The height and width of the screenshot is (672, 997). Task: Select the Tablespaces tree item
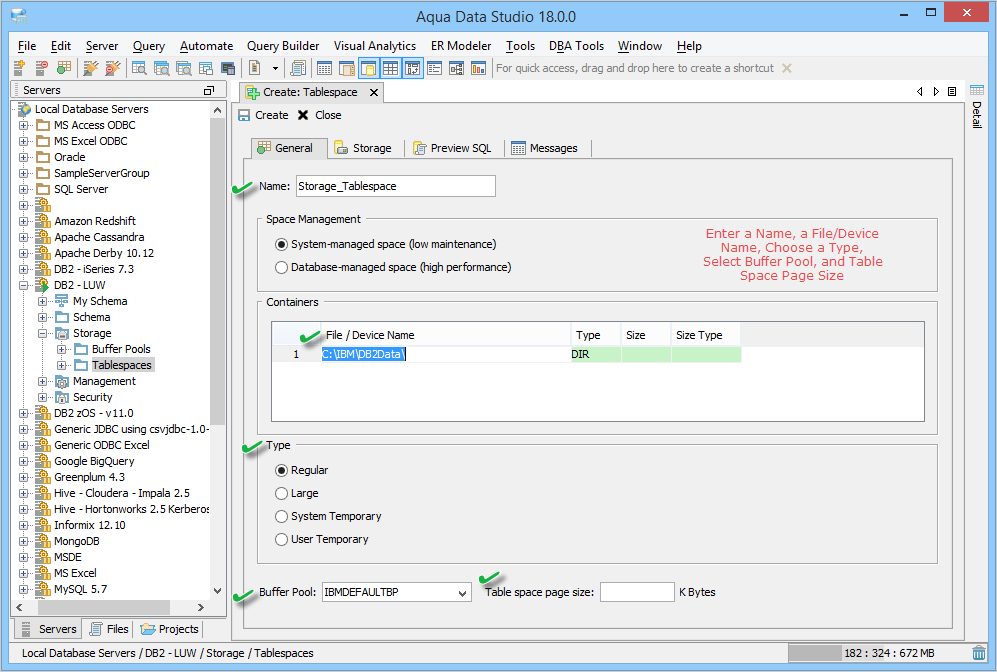coord(122,365)
